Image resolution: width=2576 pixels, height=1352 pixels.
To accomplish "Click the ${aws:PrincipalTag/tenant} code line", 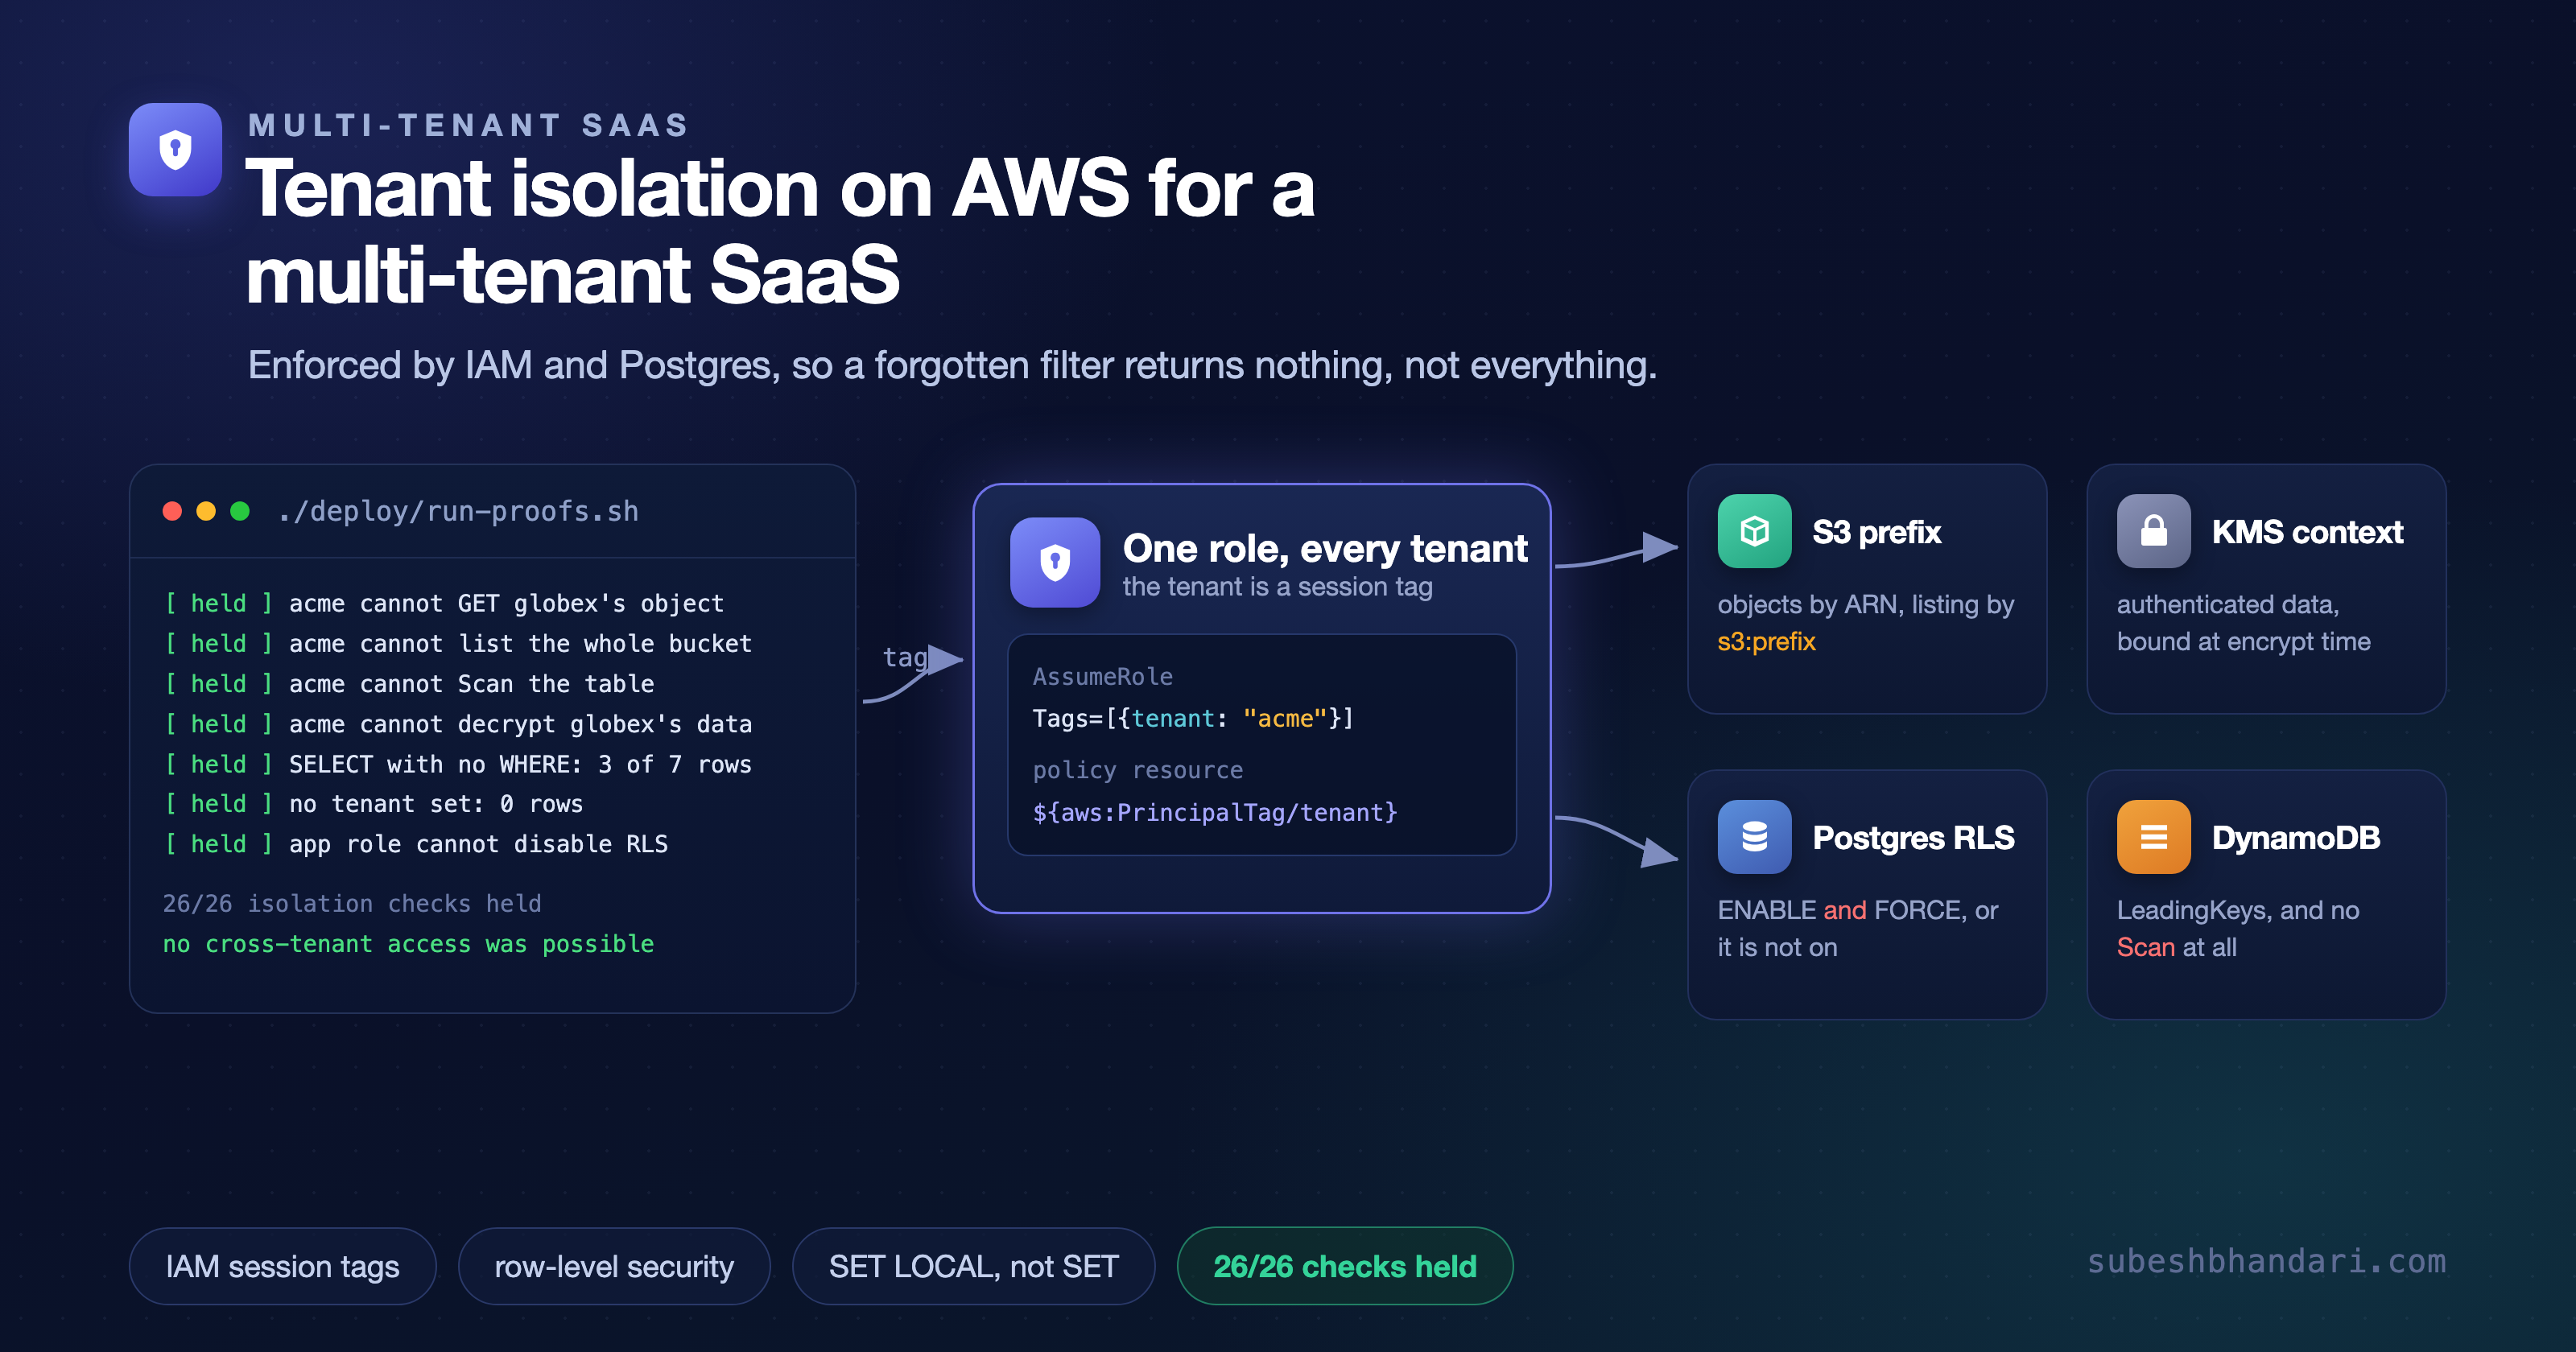I will click(x=1215, y=812).
